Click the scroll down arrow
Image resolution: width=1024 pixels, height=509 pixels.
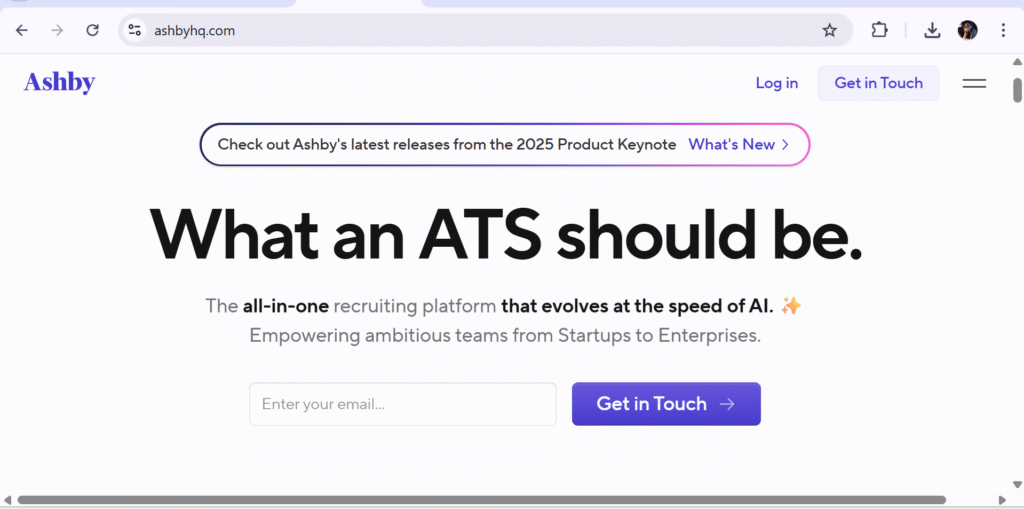pos(1017,484)
